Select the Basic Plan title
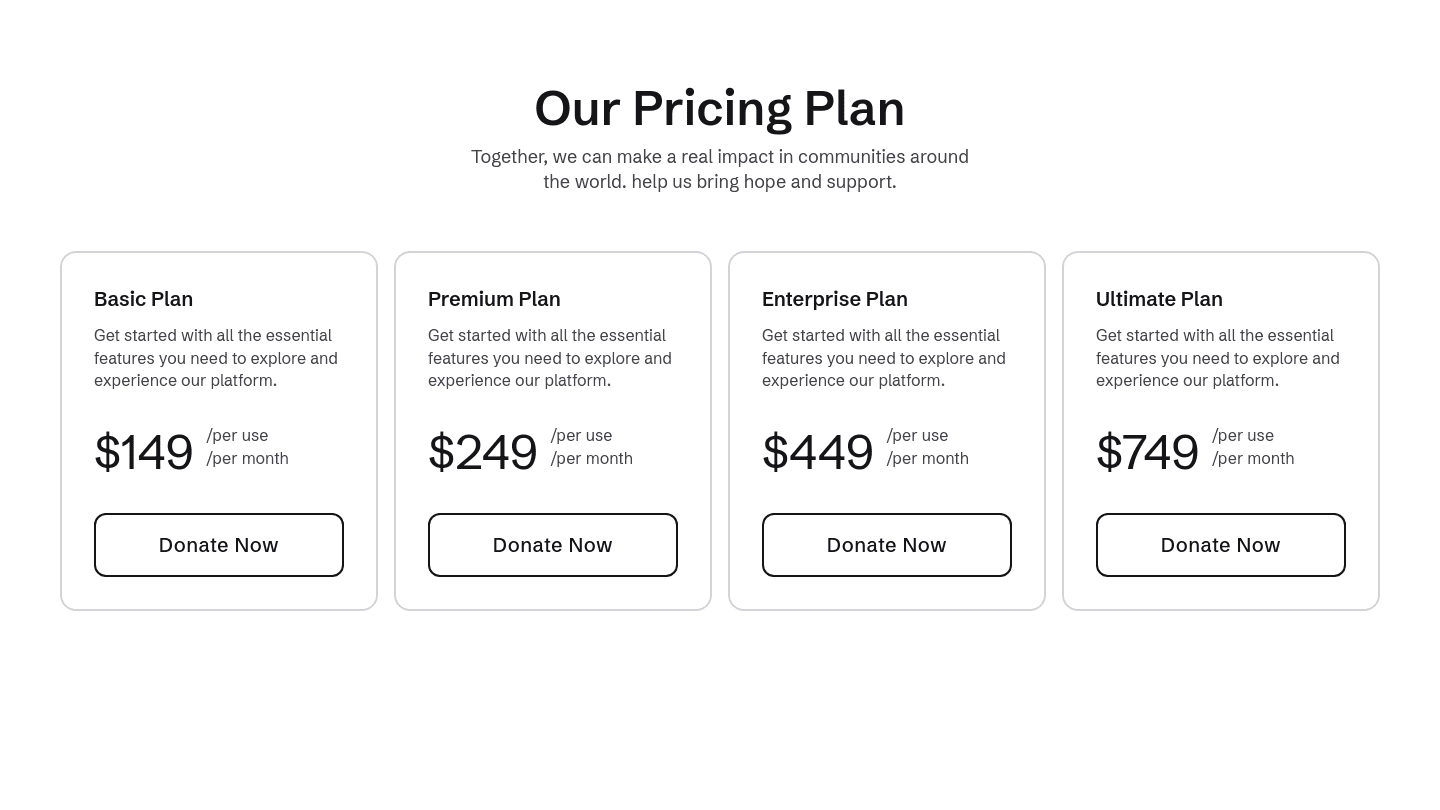 (x=143, y=299)
